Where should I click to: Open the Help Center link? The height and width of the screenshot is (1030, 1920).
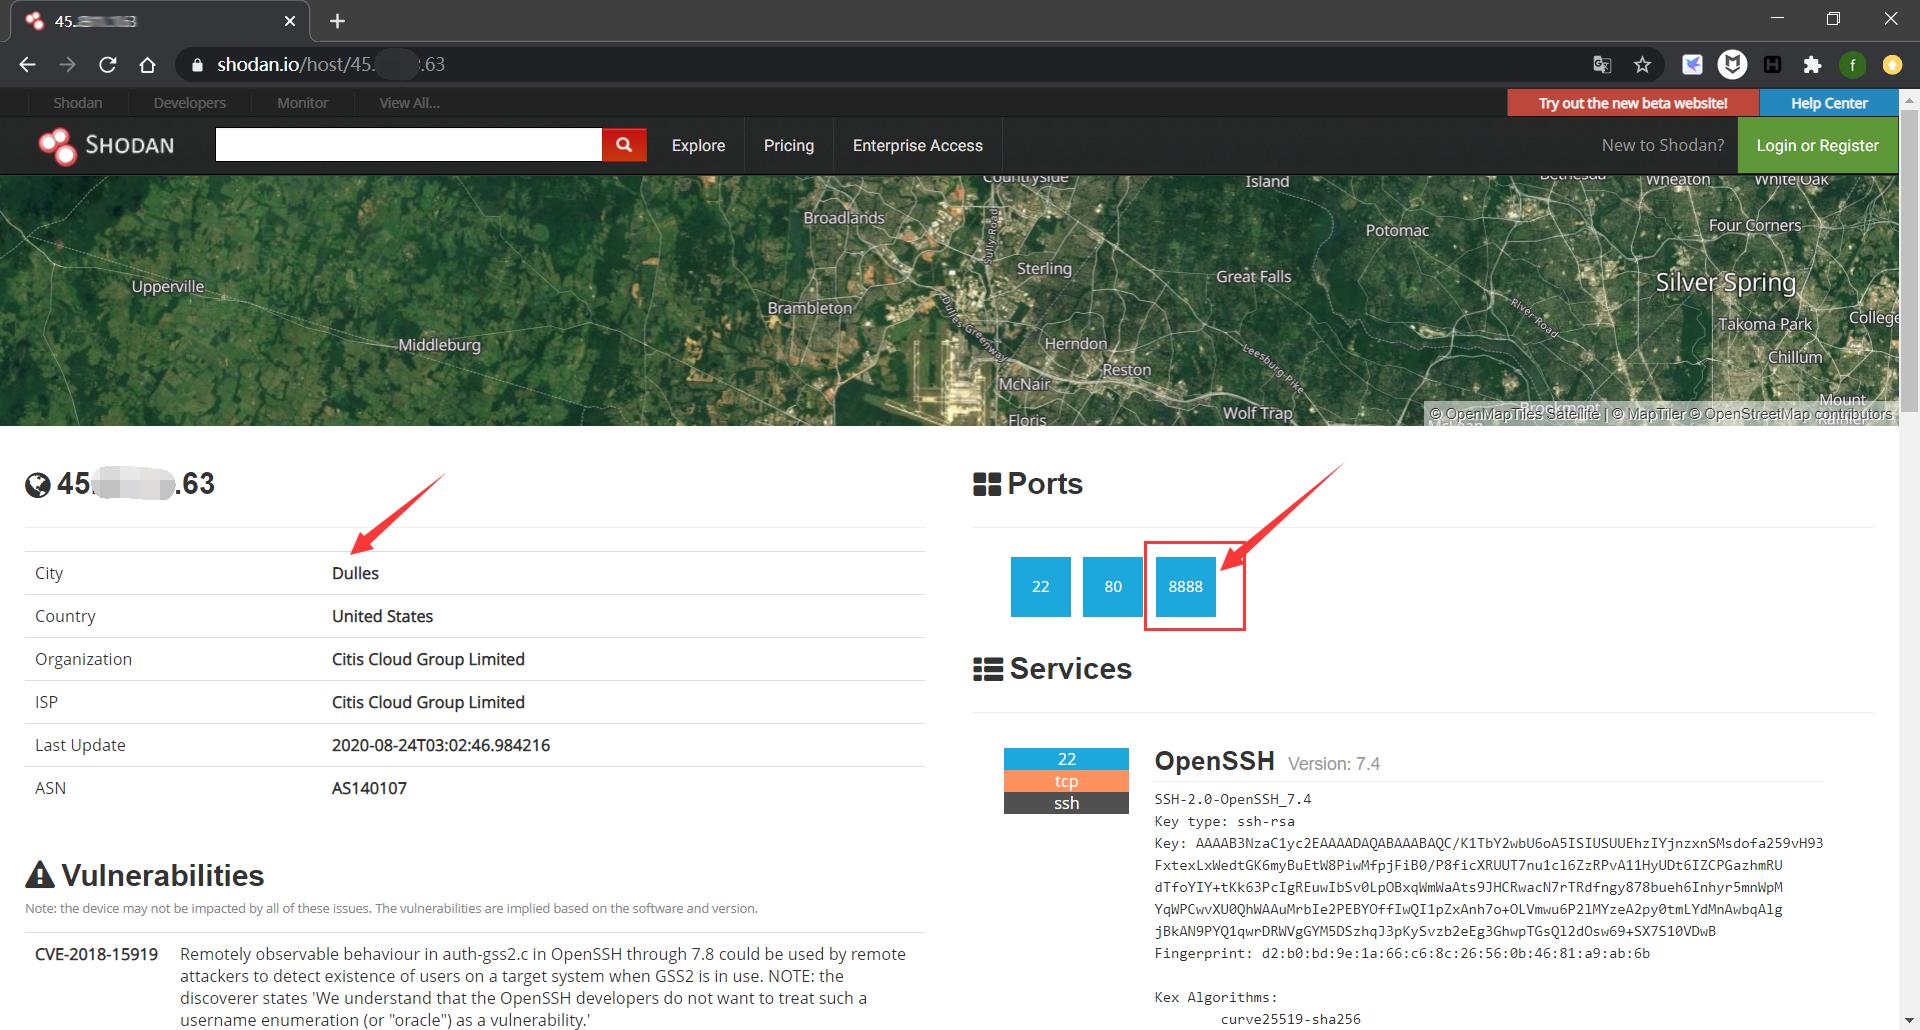click(1829, 103)
